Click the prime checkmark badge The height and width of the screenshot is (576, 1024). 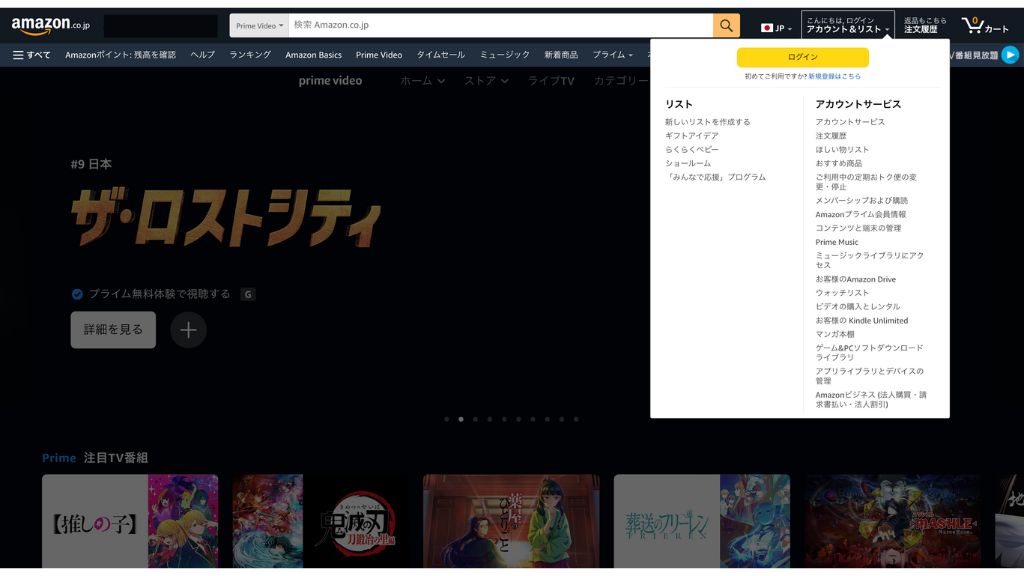(78, 293)
